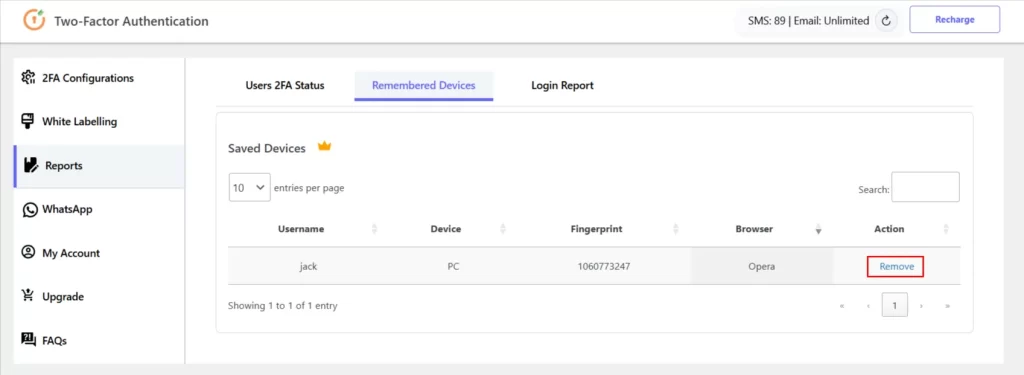This screenshot has height=375, width=1024.
Task: Select White Labelling paint roller icon
Action: (28, 122)
